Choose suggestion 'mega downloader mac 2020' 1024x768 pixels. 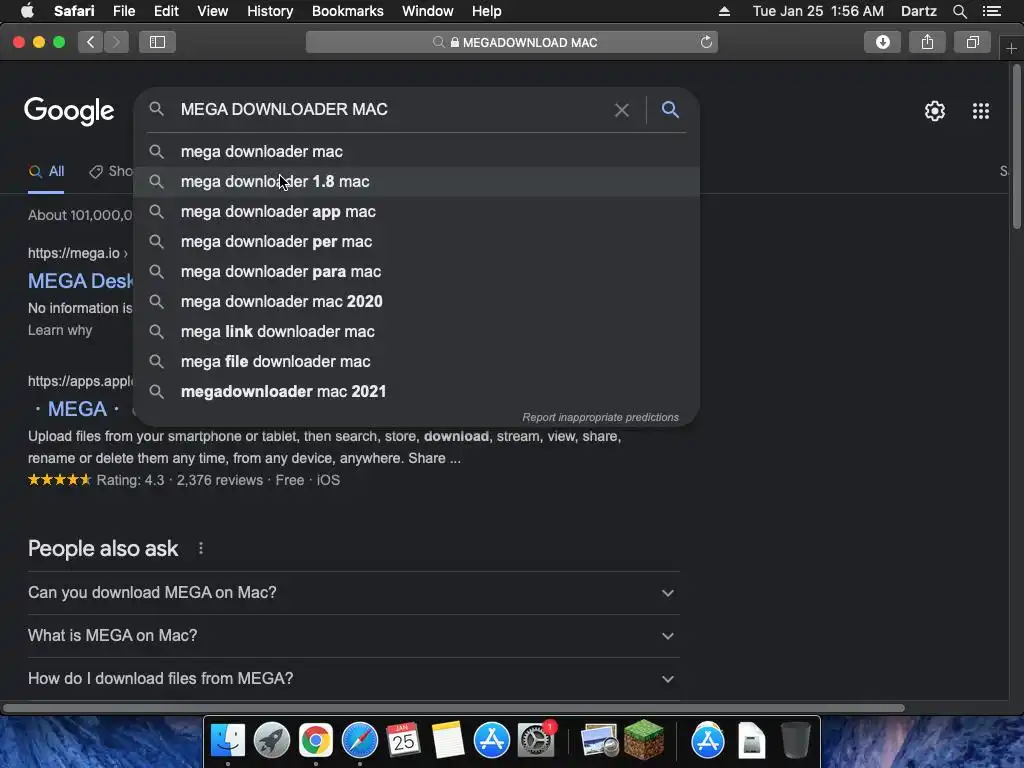(x=416, y=302)
